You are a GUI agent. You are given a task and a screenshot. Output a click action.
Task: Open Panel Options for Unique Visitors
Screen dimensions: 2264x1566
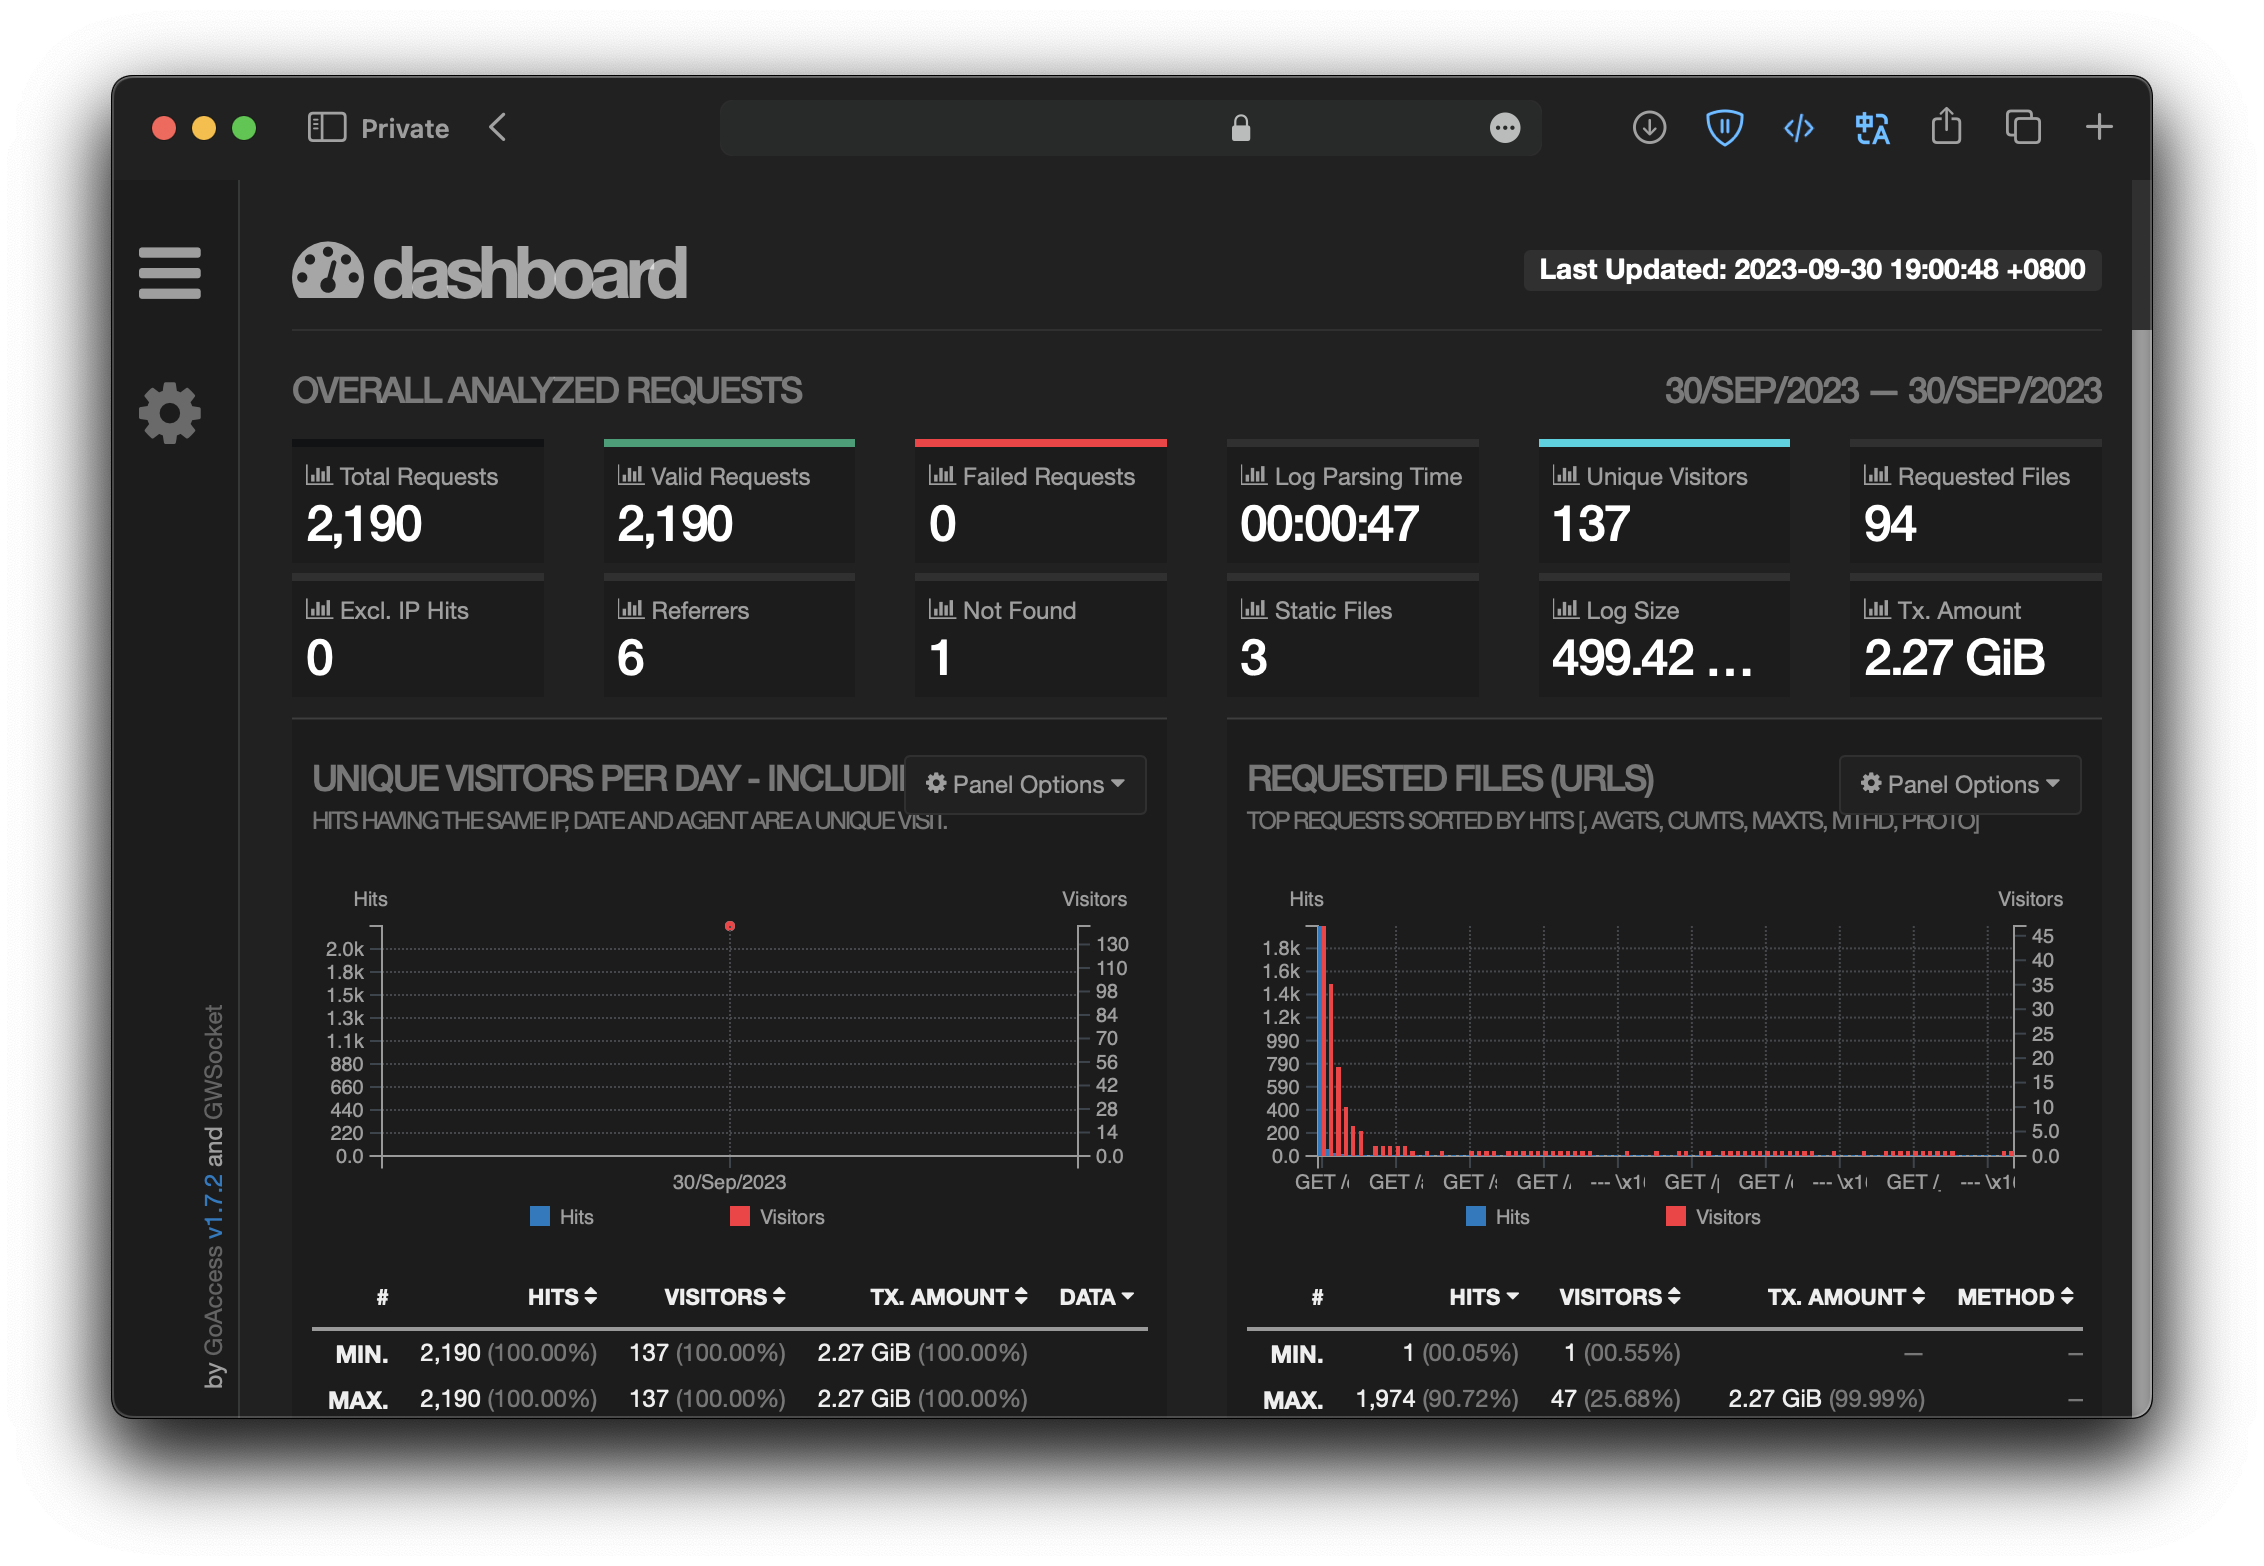tap(1025, 785)
